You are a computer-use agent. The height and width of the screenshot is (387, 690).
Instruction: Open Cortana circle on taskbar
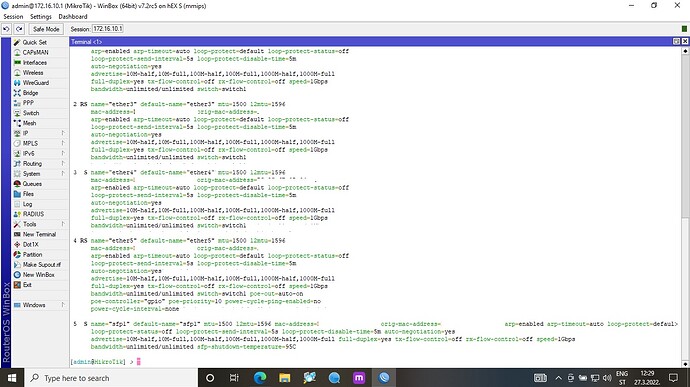pos(210,378)
